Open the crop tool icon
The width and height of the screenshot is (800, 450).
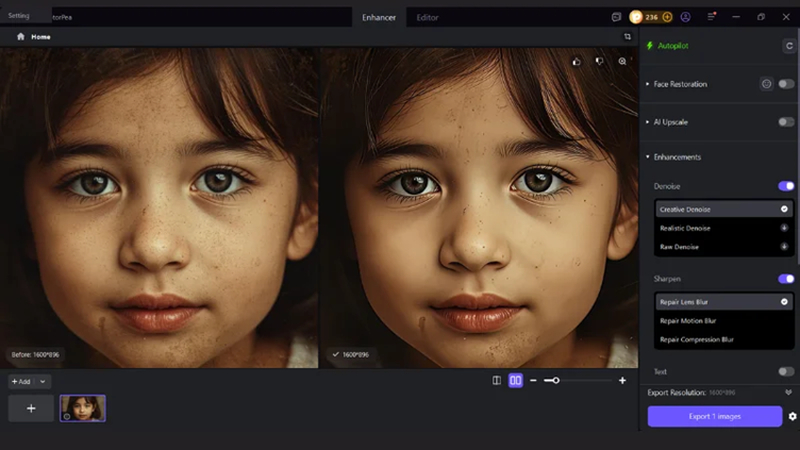point(628,37)
